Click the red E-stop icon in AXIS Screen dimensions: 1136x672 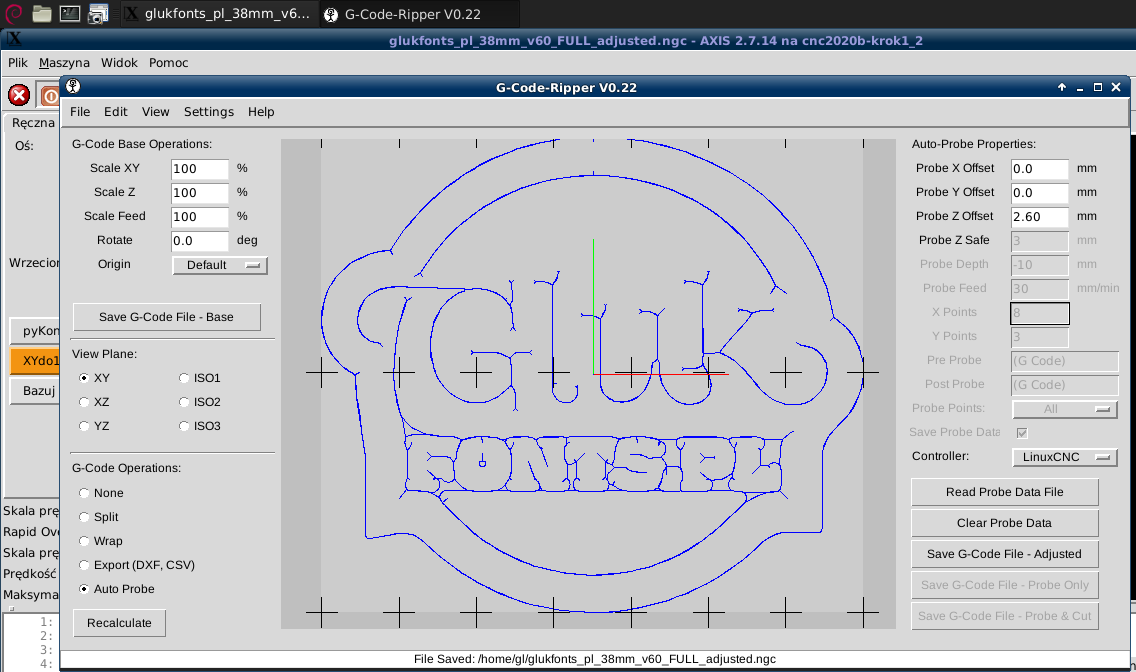[19, 95]
